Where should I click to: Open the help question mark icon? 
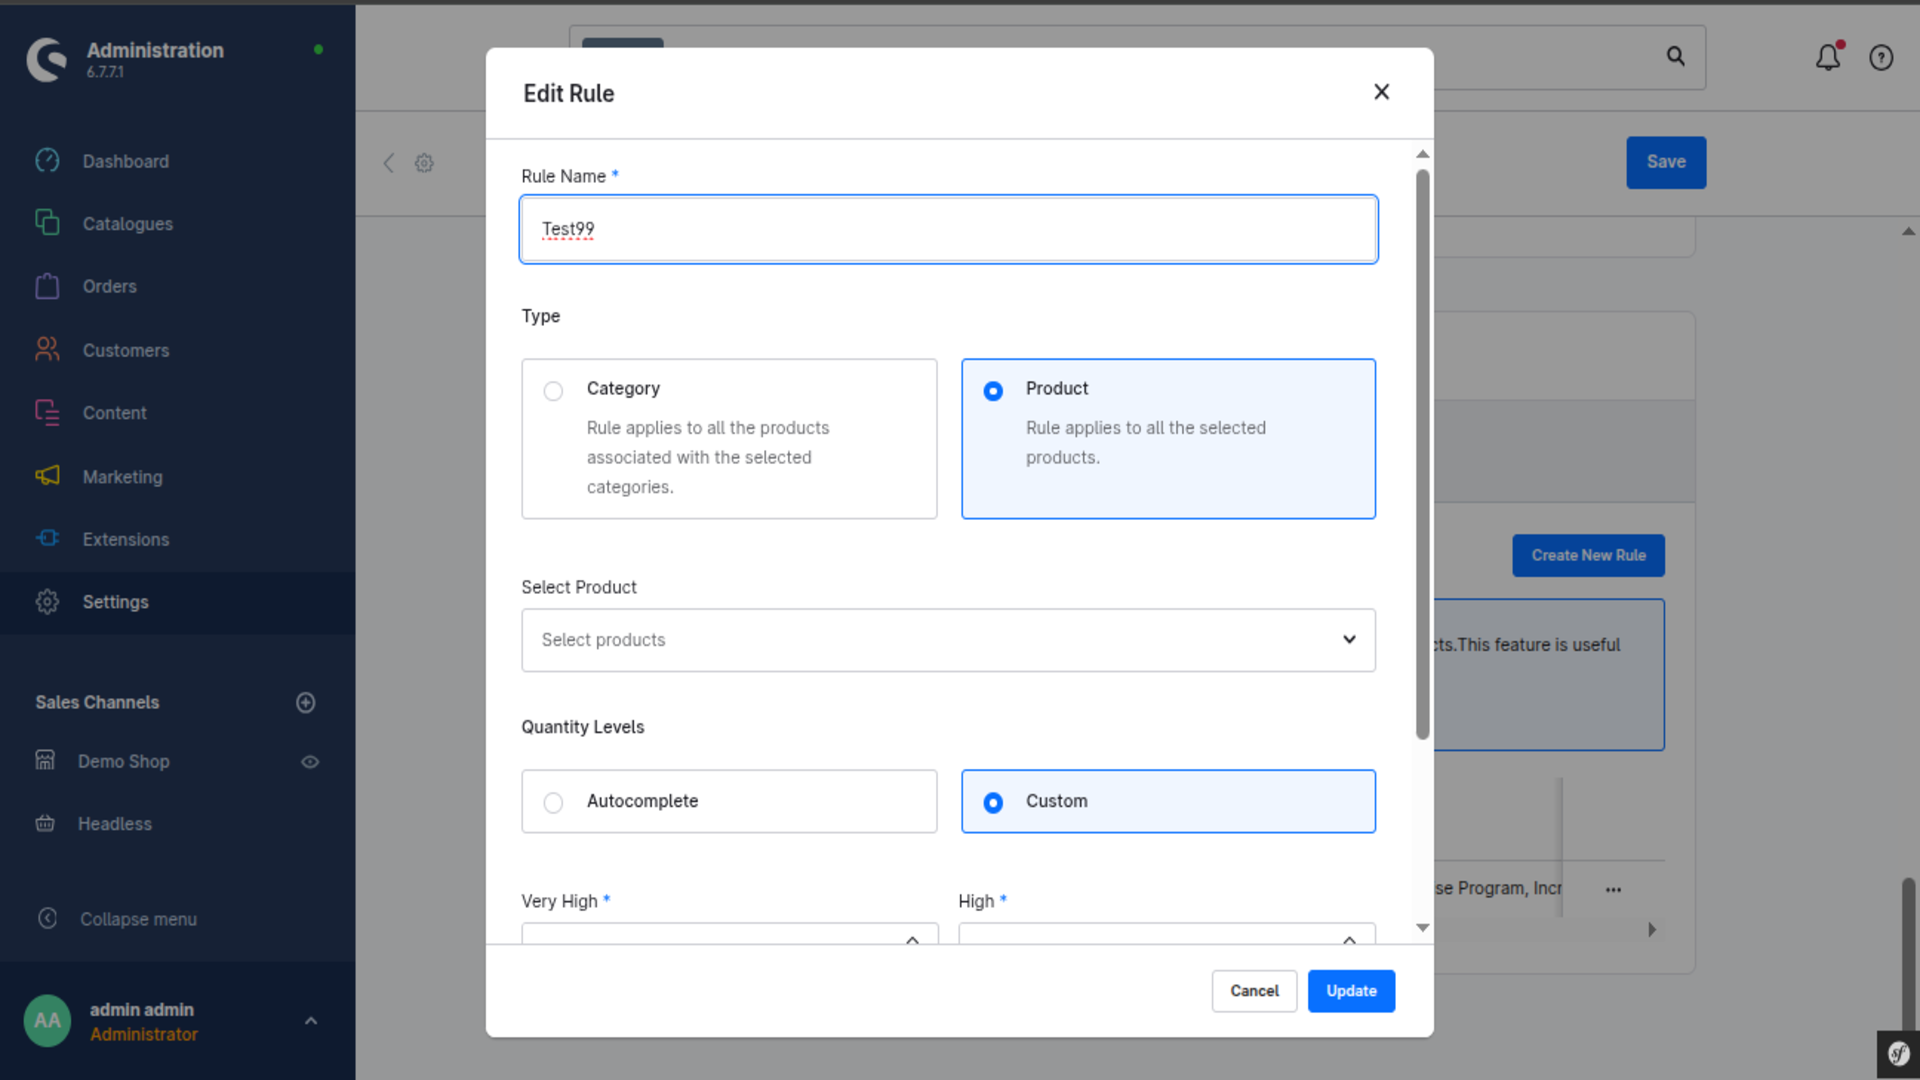coord(1881,58)
